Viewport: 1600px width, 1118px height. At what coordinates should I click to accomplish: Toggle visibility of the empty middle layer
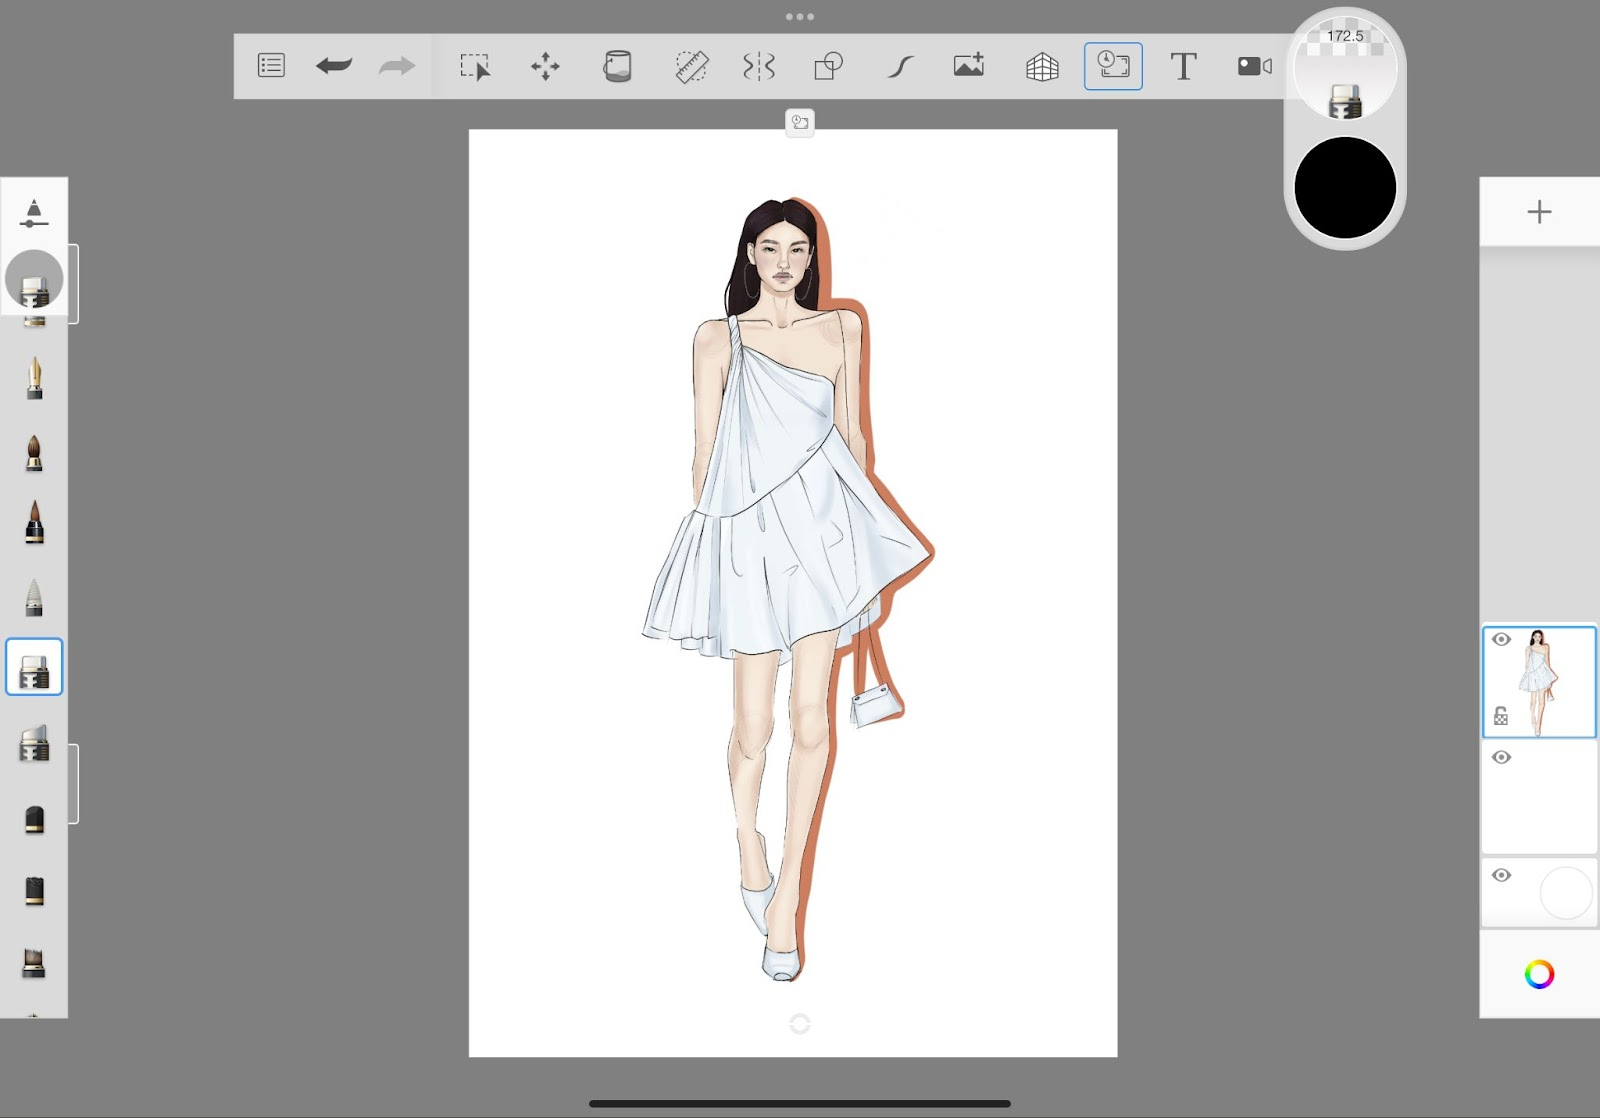pyautogui.click(x=1501, y=758)
